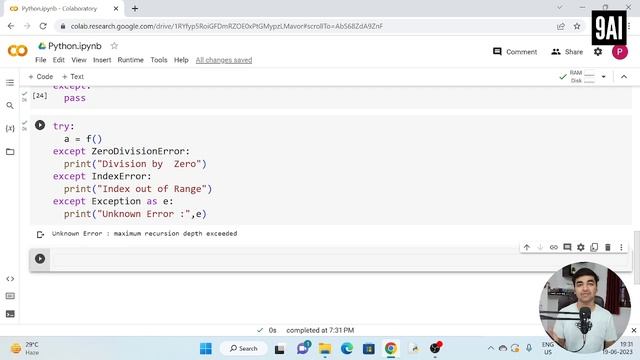Click inside the empty code cell

340,259
